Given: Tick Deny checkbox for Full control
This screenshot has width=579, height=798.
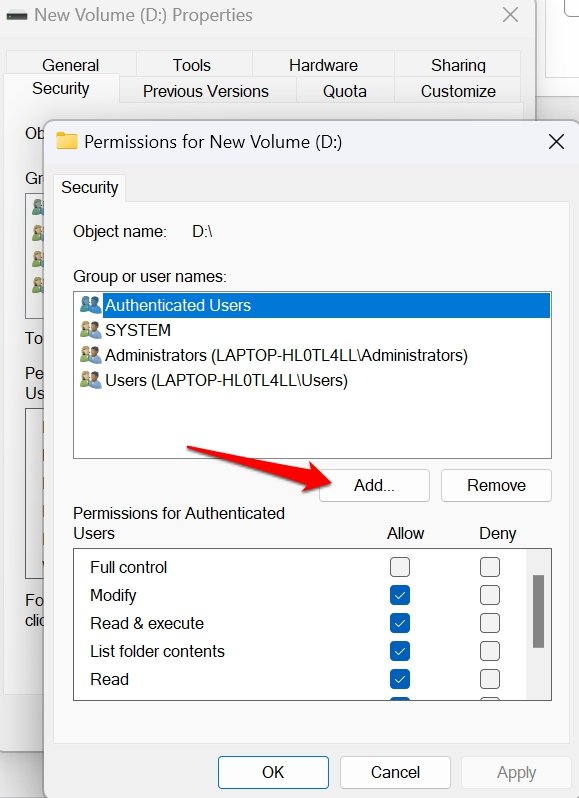Looking at the screenshot, I should coord(490,567).
